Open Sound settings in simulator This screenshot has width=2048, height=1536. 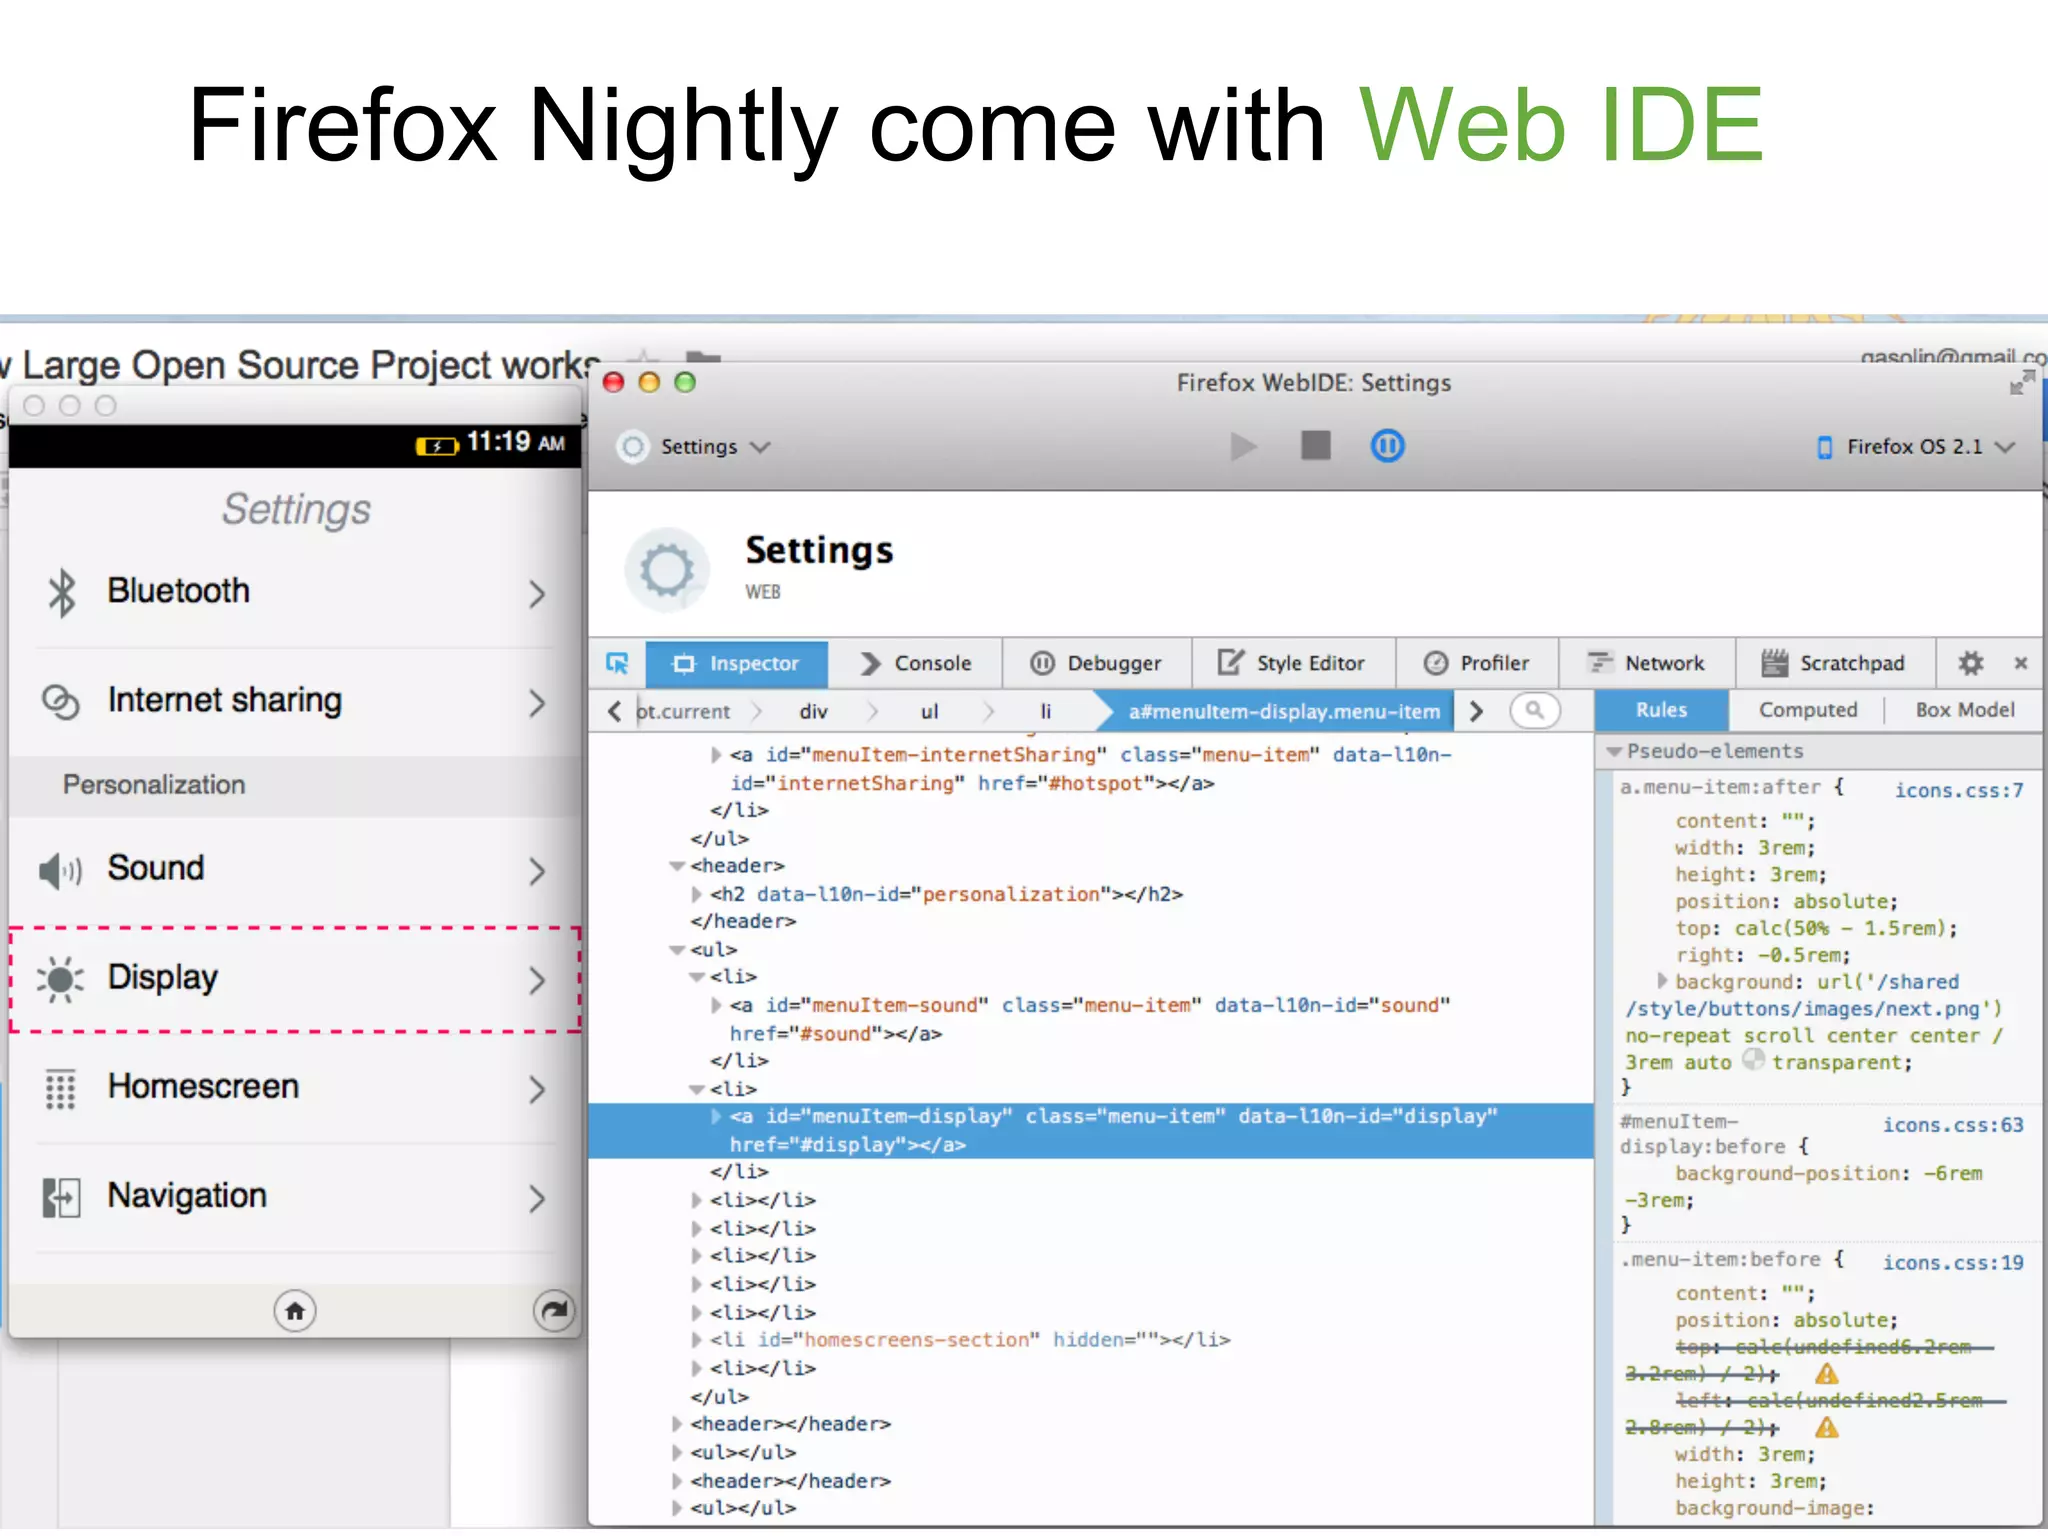point(296,869)
